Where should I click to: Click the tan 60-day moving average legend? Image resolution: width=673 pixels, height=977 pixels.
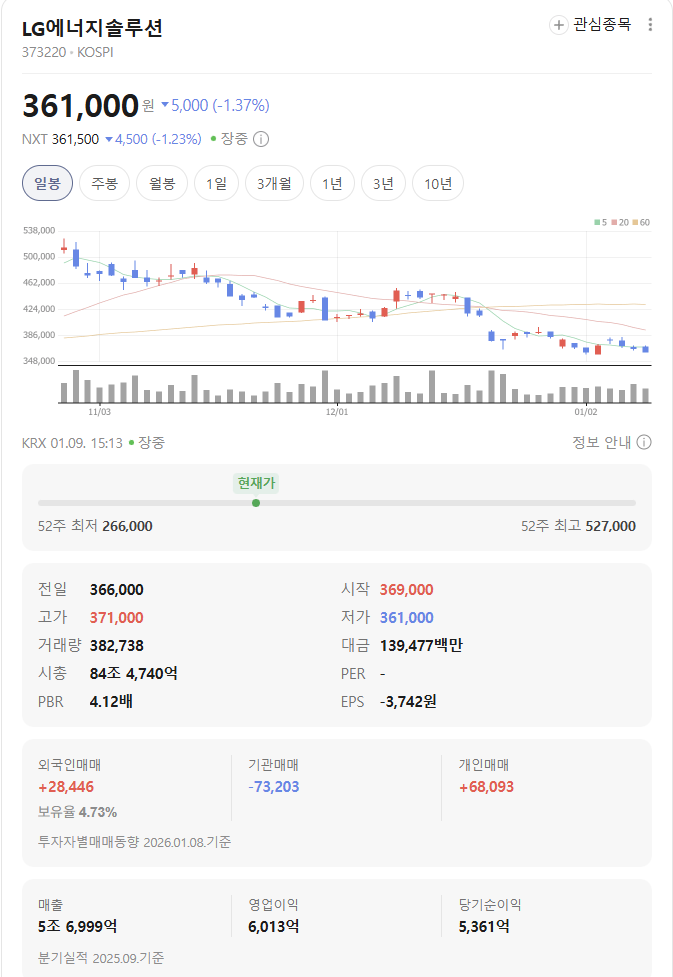tap(641, 222)
